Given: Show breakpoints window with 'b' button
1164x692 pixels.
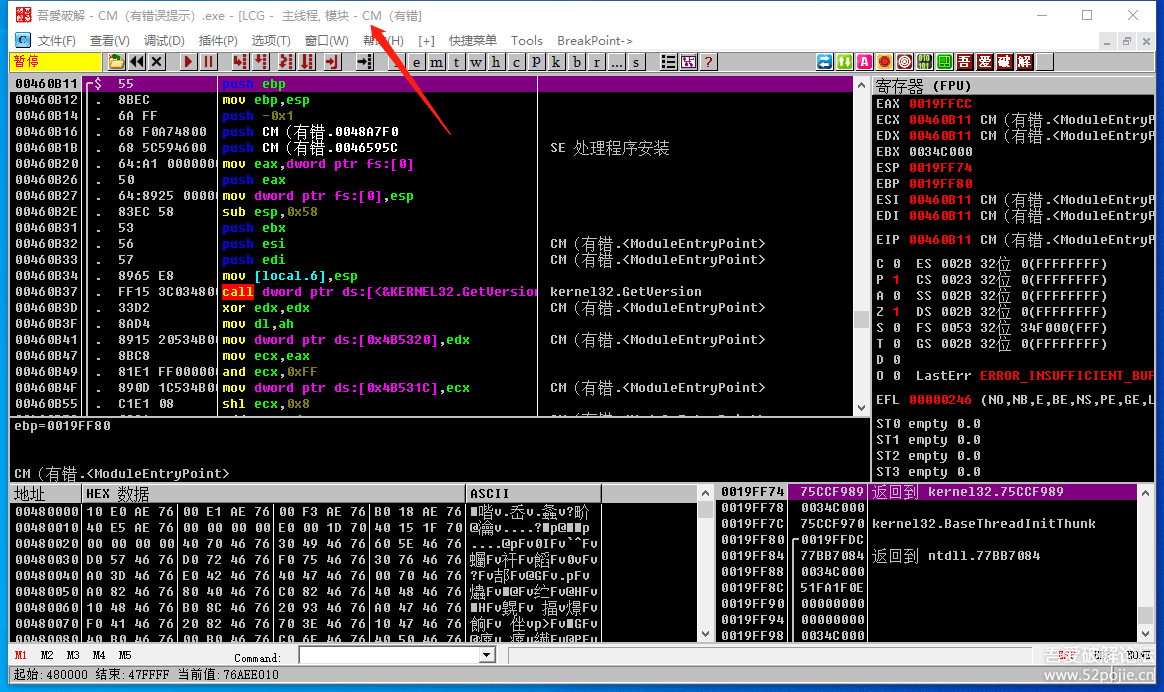Looking at the screenshot, I should (577, 62).
